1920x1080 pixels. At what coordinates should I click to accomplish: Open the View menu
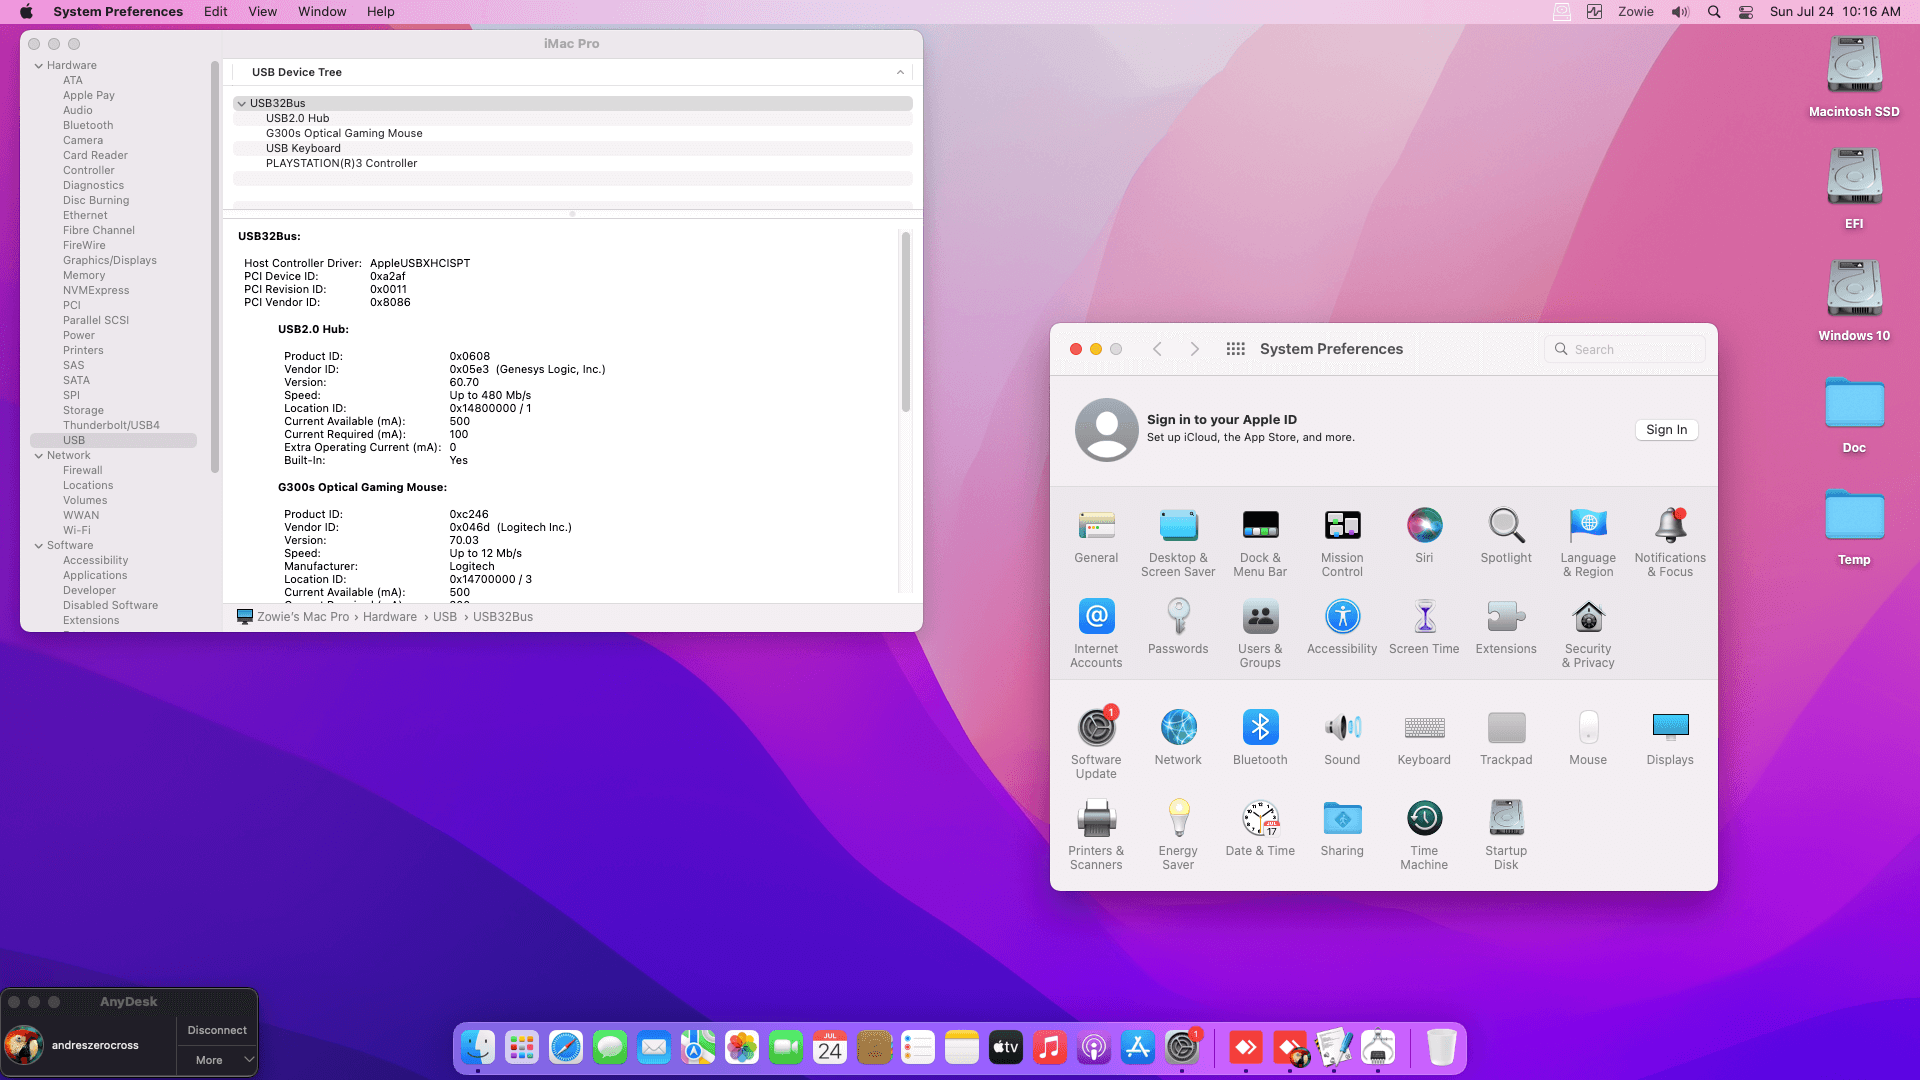point(262,12)
